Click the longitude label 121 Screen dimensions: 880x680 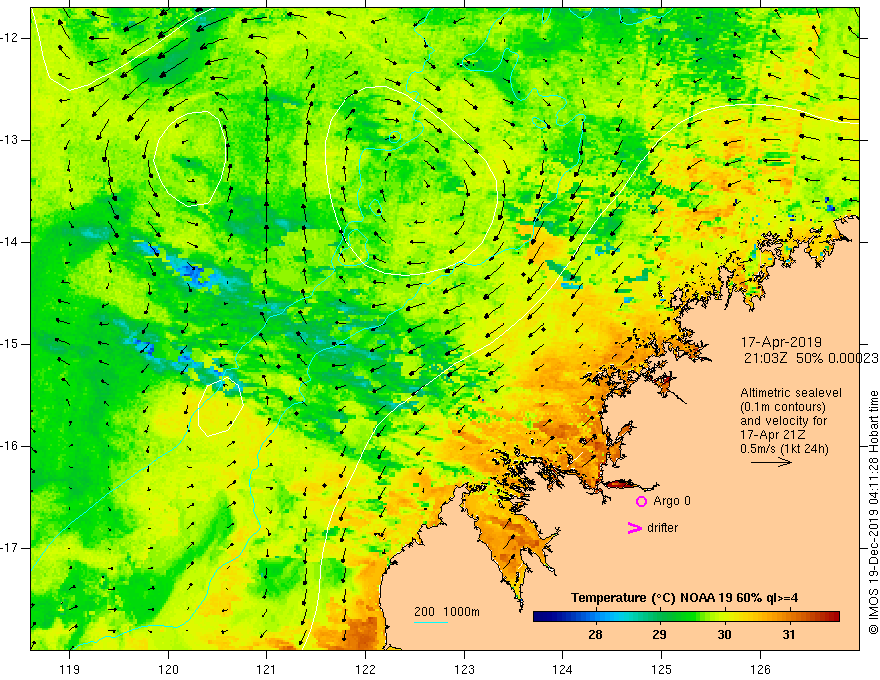[267, 669]
